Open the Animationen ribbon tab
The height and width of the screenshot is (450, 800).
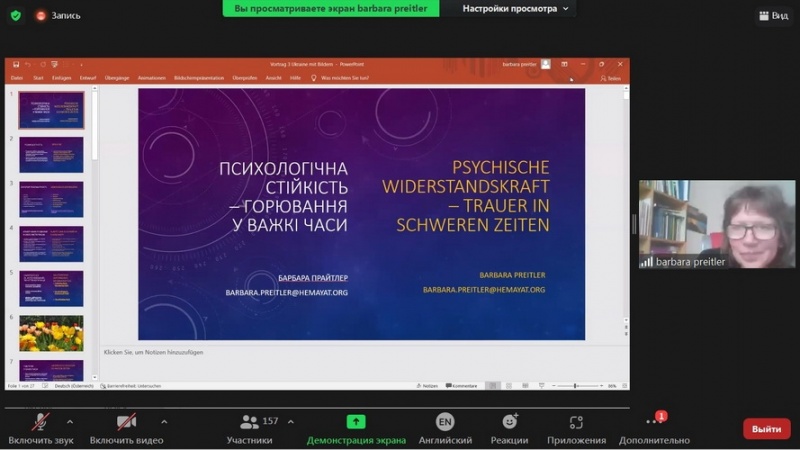[153, 77]
